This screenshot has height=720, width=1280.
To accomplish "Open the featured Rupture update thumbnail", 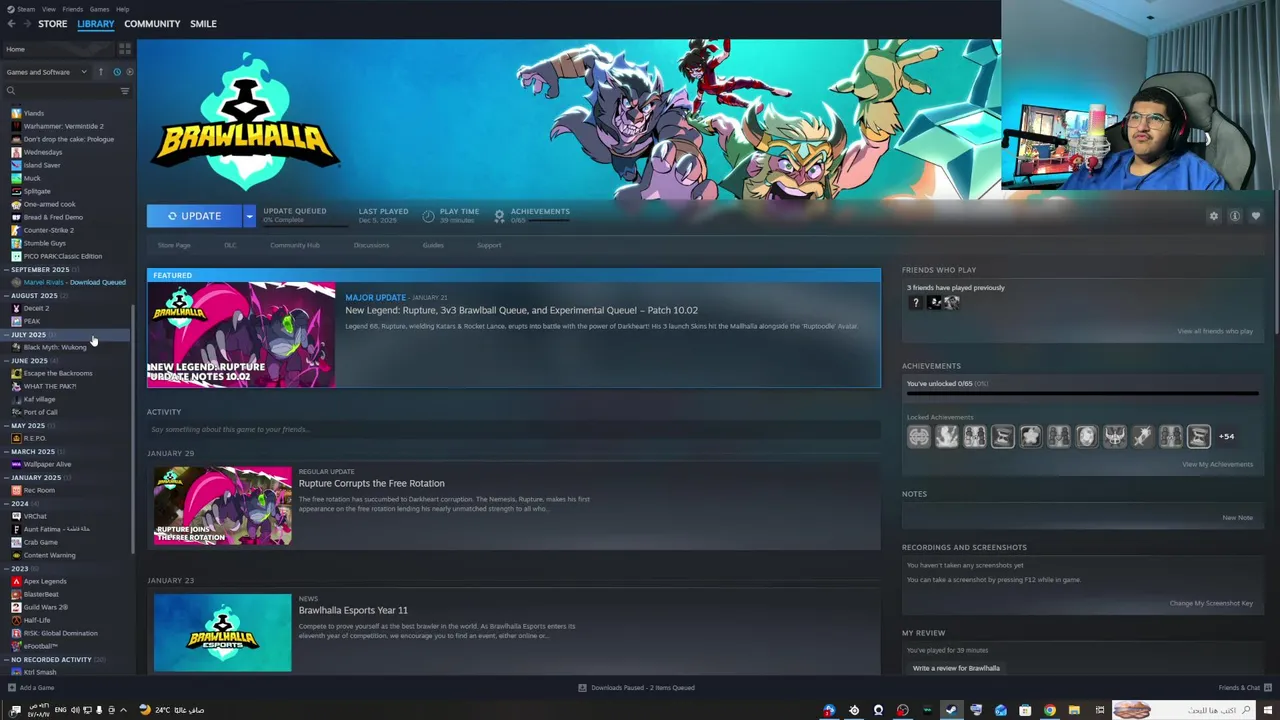I will [x=241, y=335].
